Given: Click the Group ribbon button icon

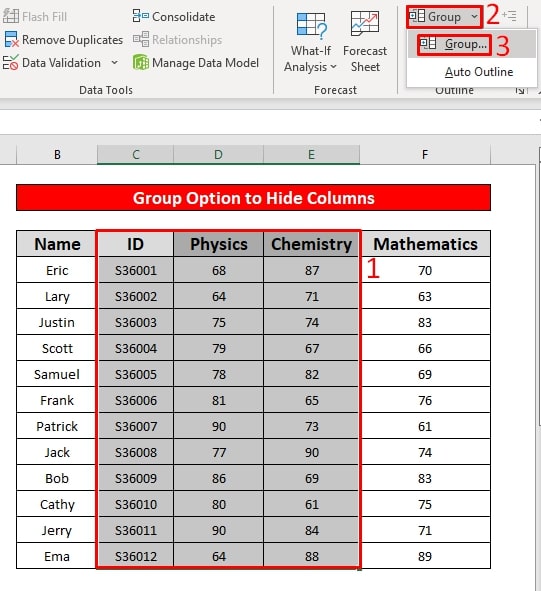Looking at the screenshot, I should [417, 16].
